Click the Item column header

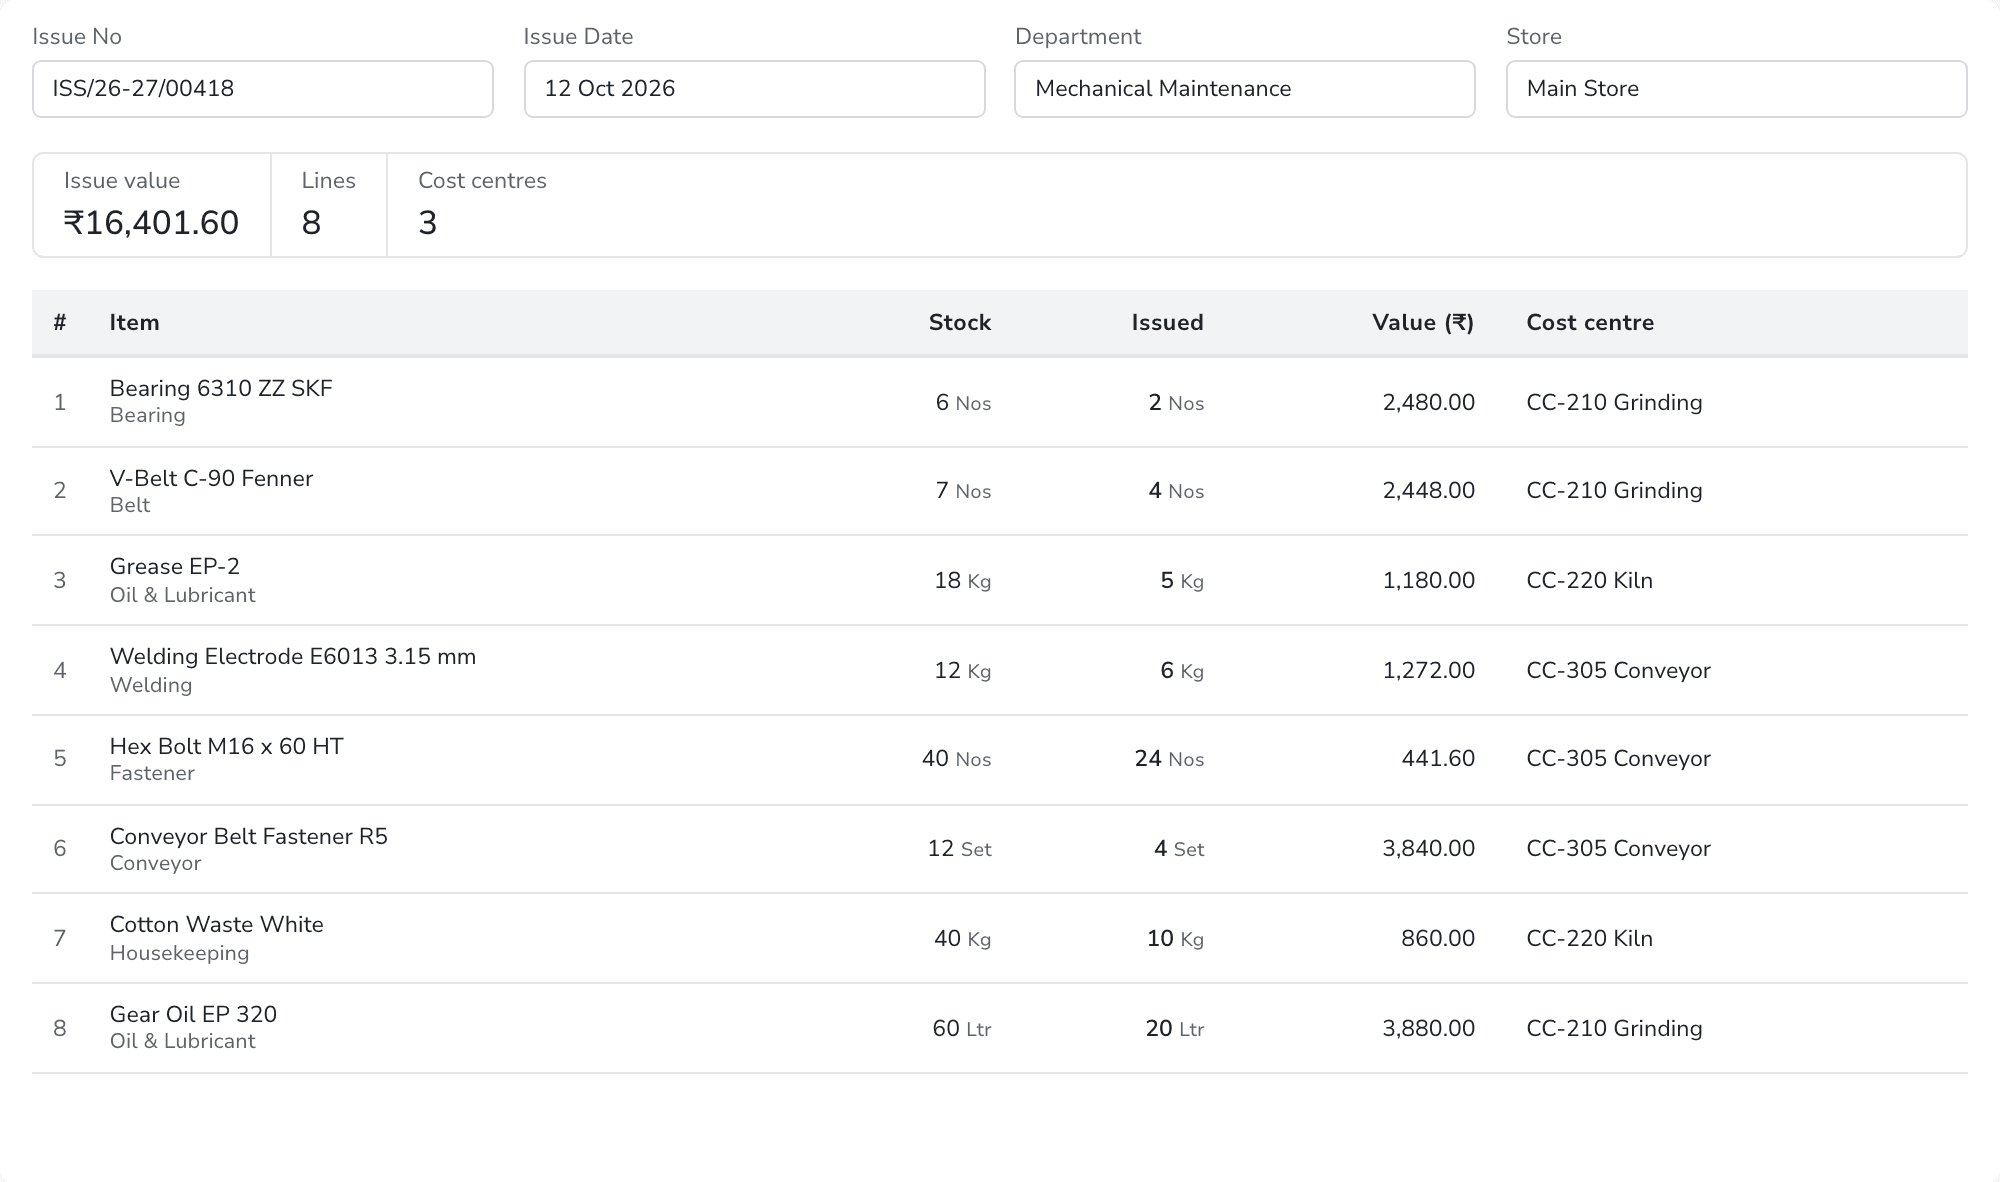135,323
